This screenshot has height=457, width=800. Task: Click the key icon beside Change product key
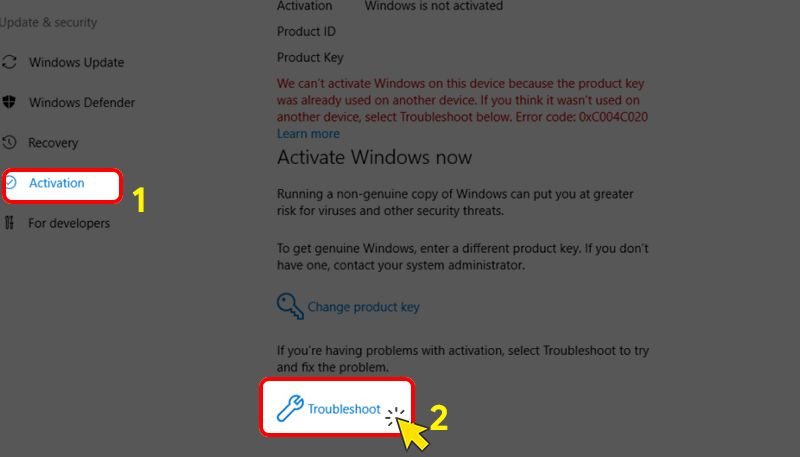pyautogui.click(x=290, y=306)
